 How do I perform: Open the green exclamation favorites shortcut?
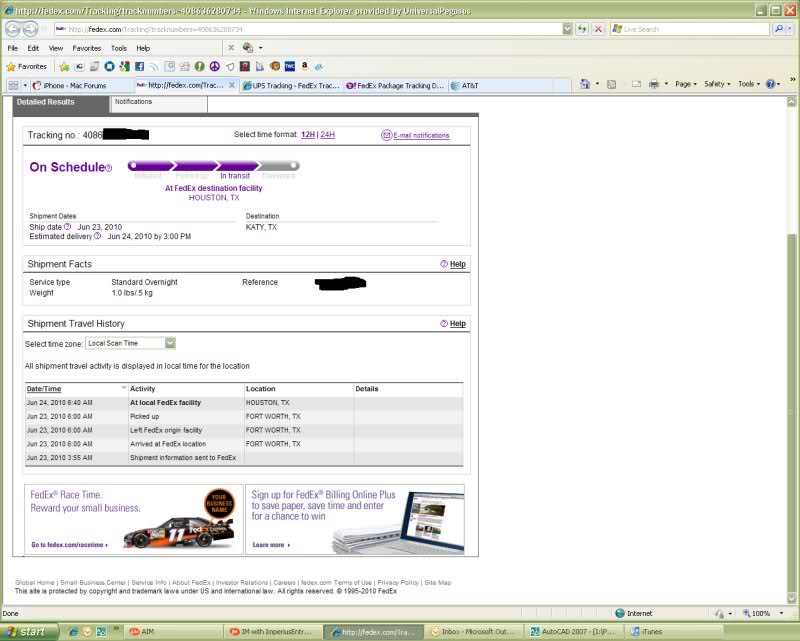199,66
